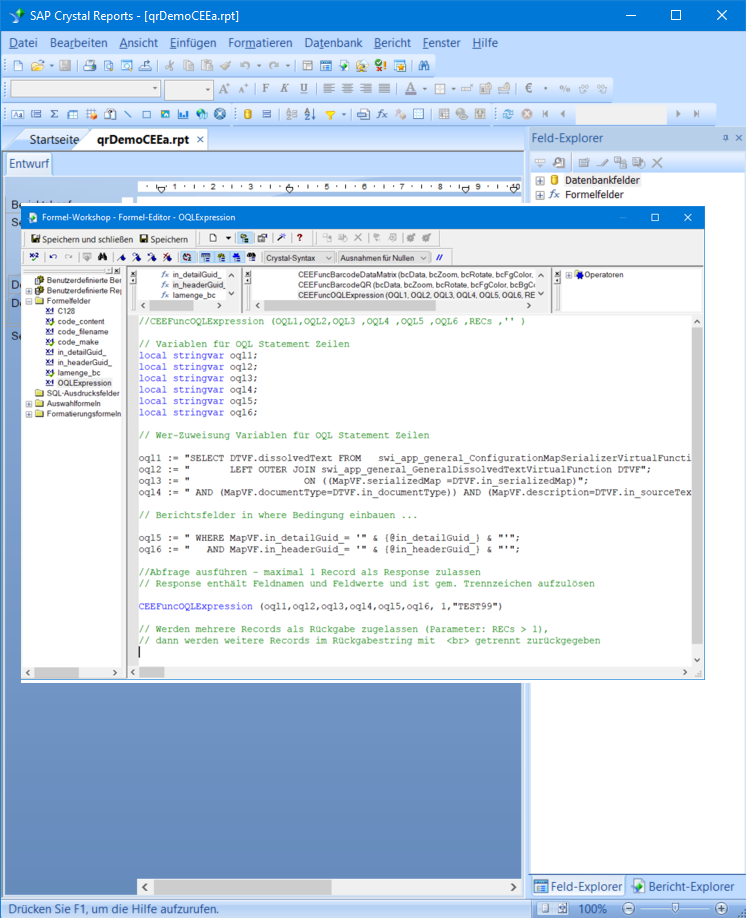The image size is (746, 918).
Task: Click binoculars search icon in Formula Editor
Action: click(102, 257)
